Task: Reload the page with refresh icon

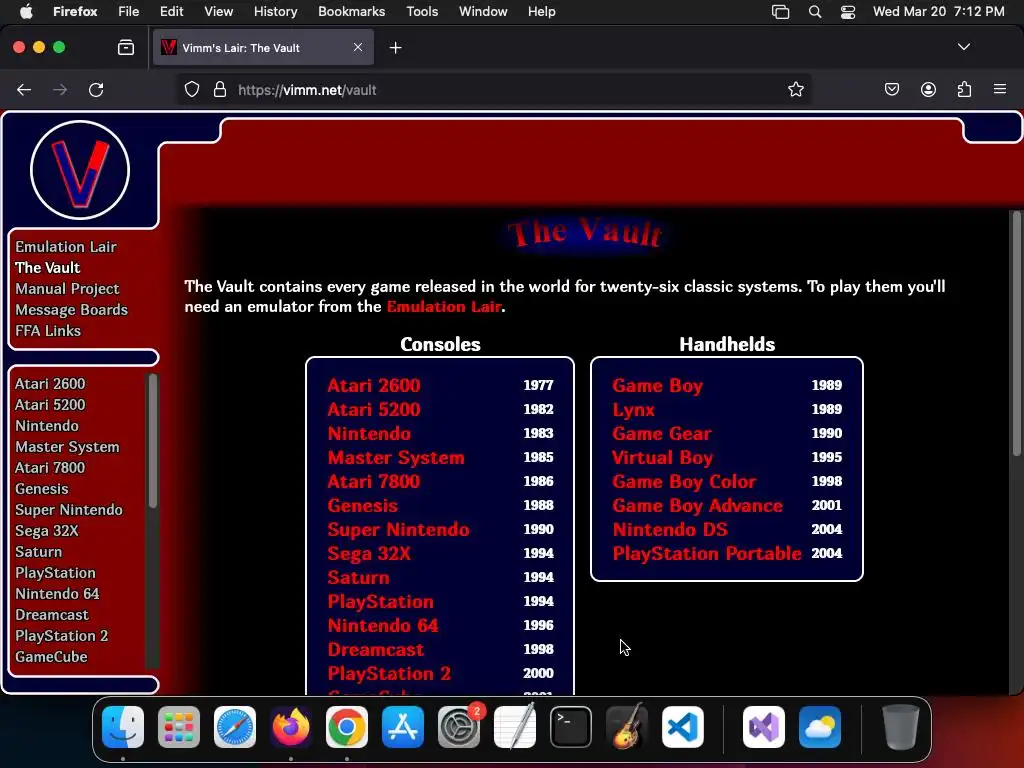Action: pos(96,90)
